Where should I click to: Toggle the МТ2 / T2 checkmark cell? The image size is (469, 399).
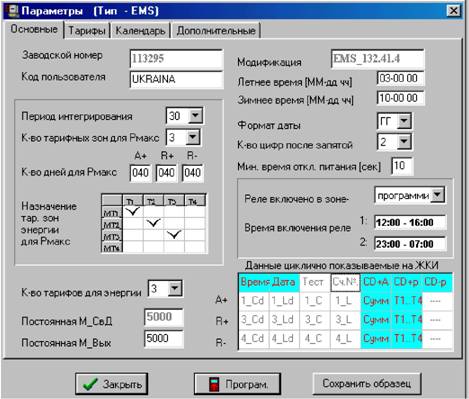pos(153,223)
